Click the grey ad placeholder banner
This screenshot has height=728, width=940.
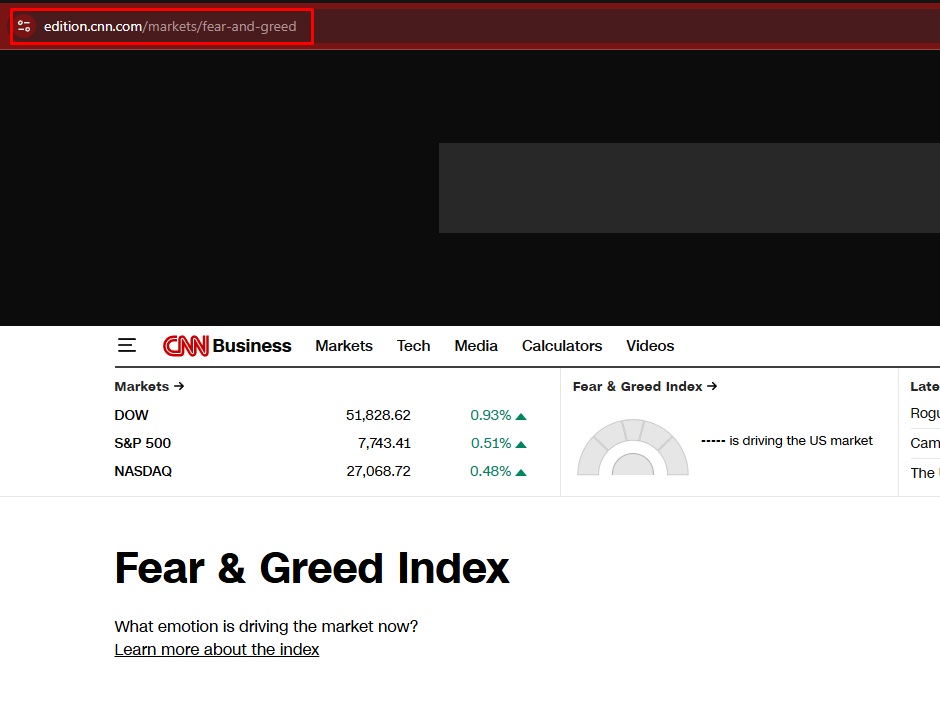point(689,188)
